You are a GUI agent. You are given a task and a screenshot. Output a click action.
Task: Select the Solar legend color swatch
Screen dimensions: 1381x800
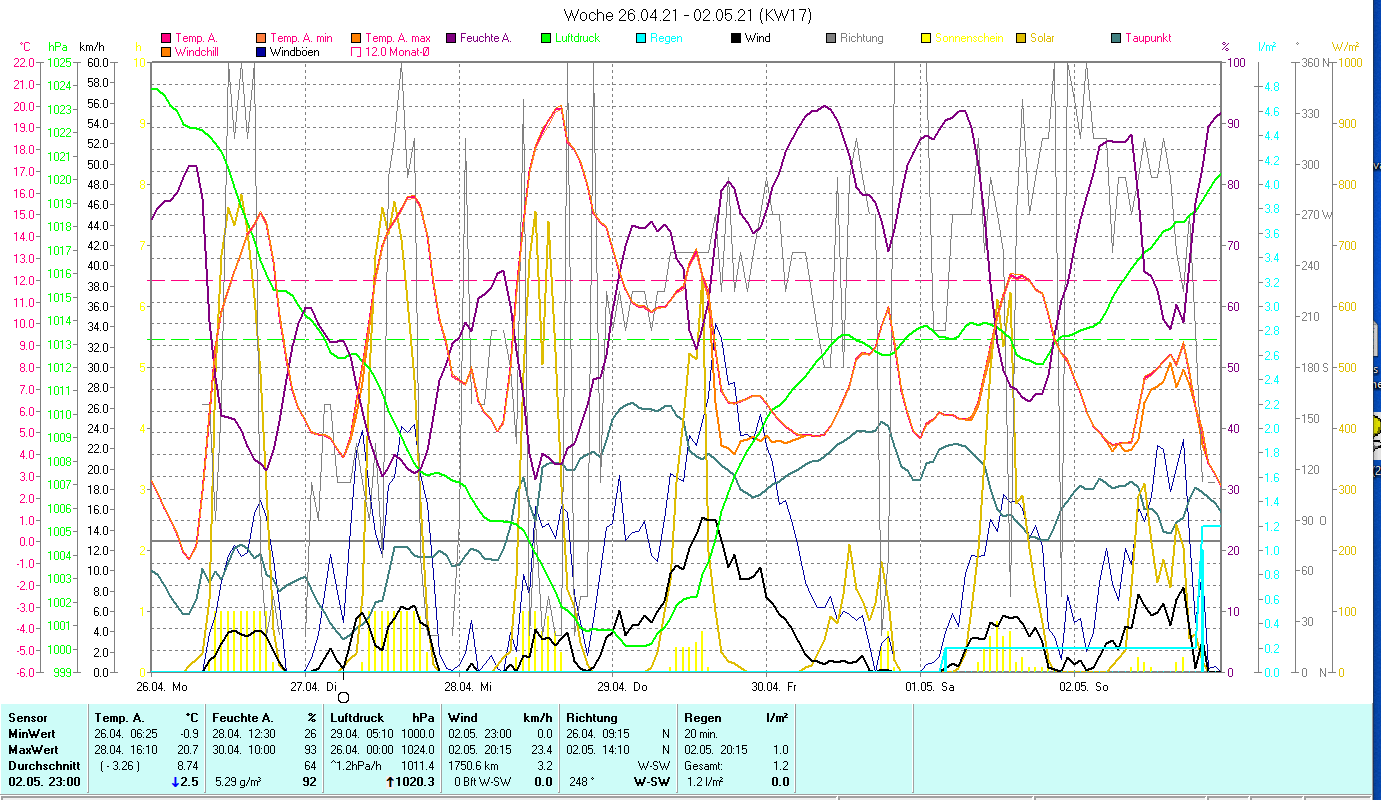(1021, 38)
